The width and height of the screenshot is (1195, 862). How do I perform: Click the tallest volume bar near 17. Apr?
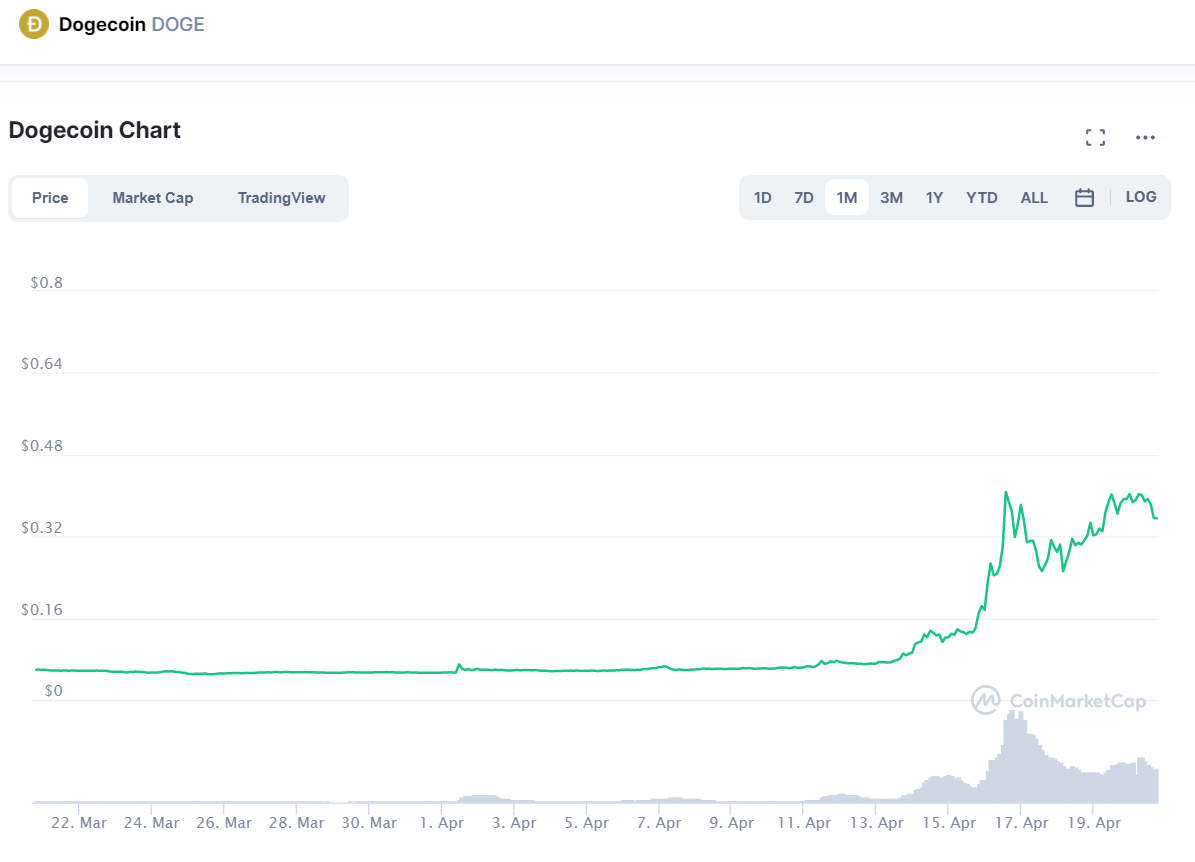(x=1014, y=757)
